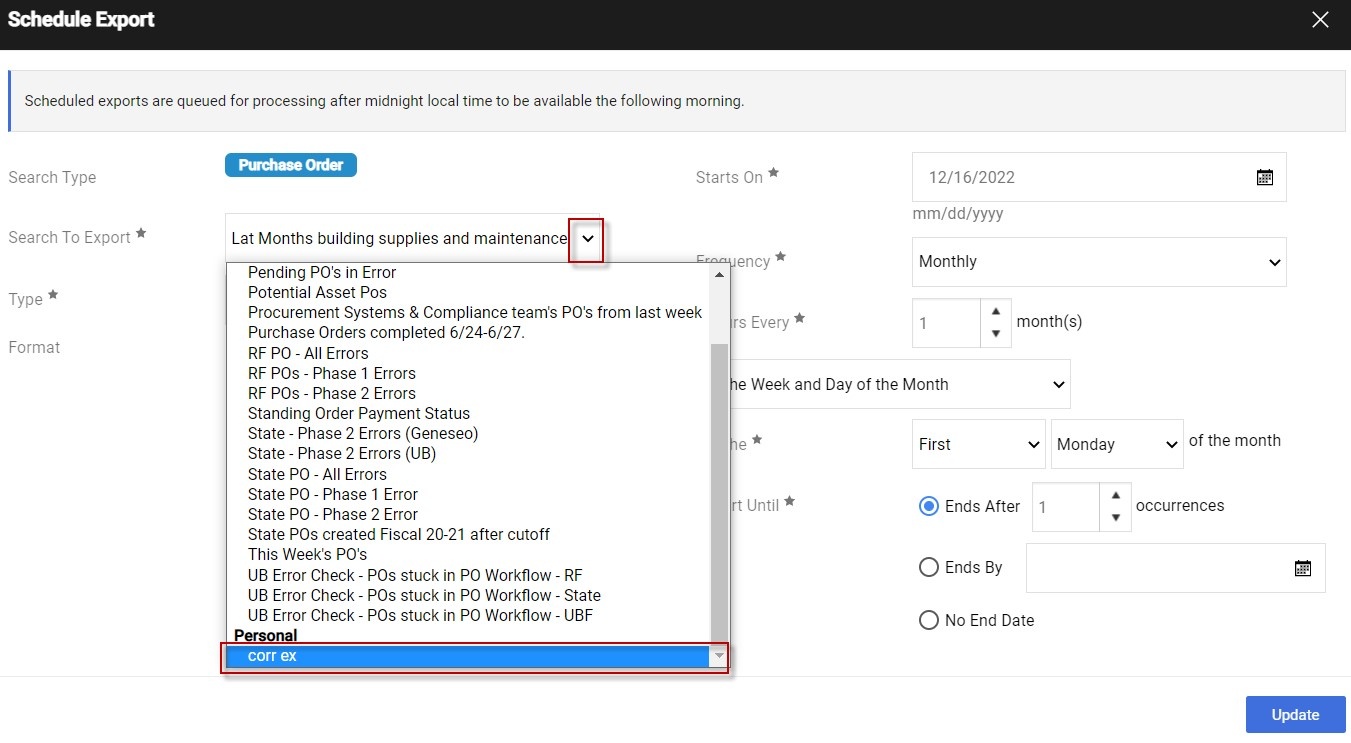1351x743 pixels.
Task: Close the Schedule Export dialog
Action: pos(1320,20)
